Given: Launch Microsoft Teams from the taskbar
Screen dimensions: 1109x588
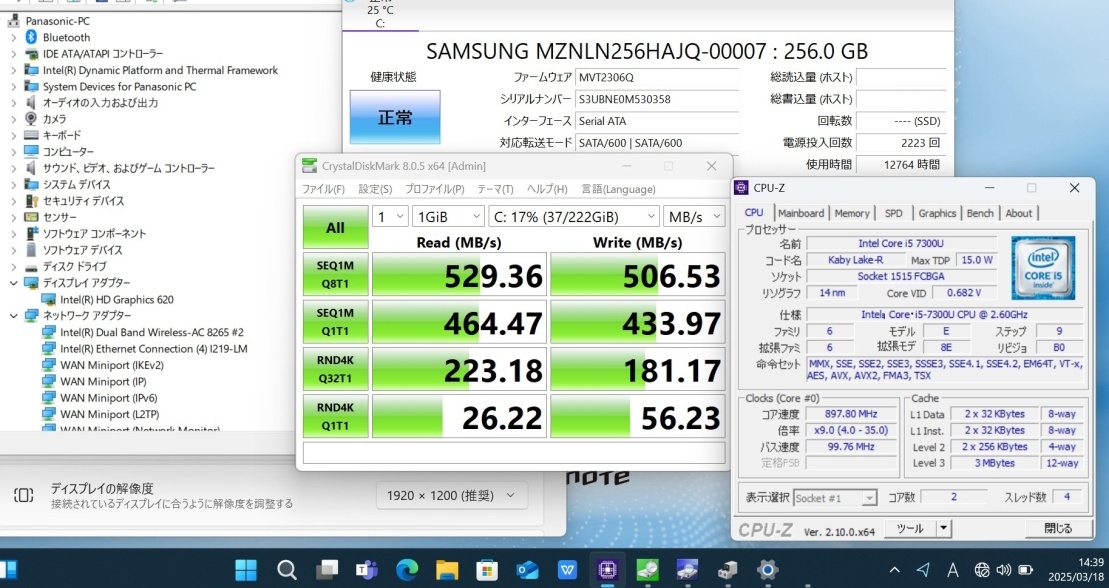Looking at the screenshot, I should (x=366, y=569).
